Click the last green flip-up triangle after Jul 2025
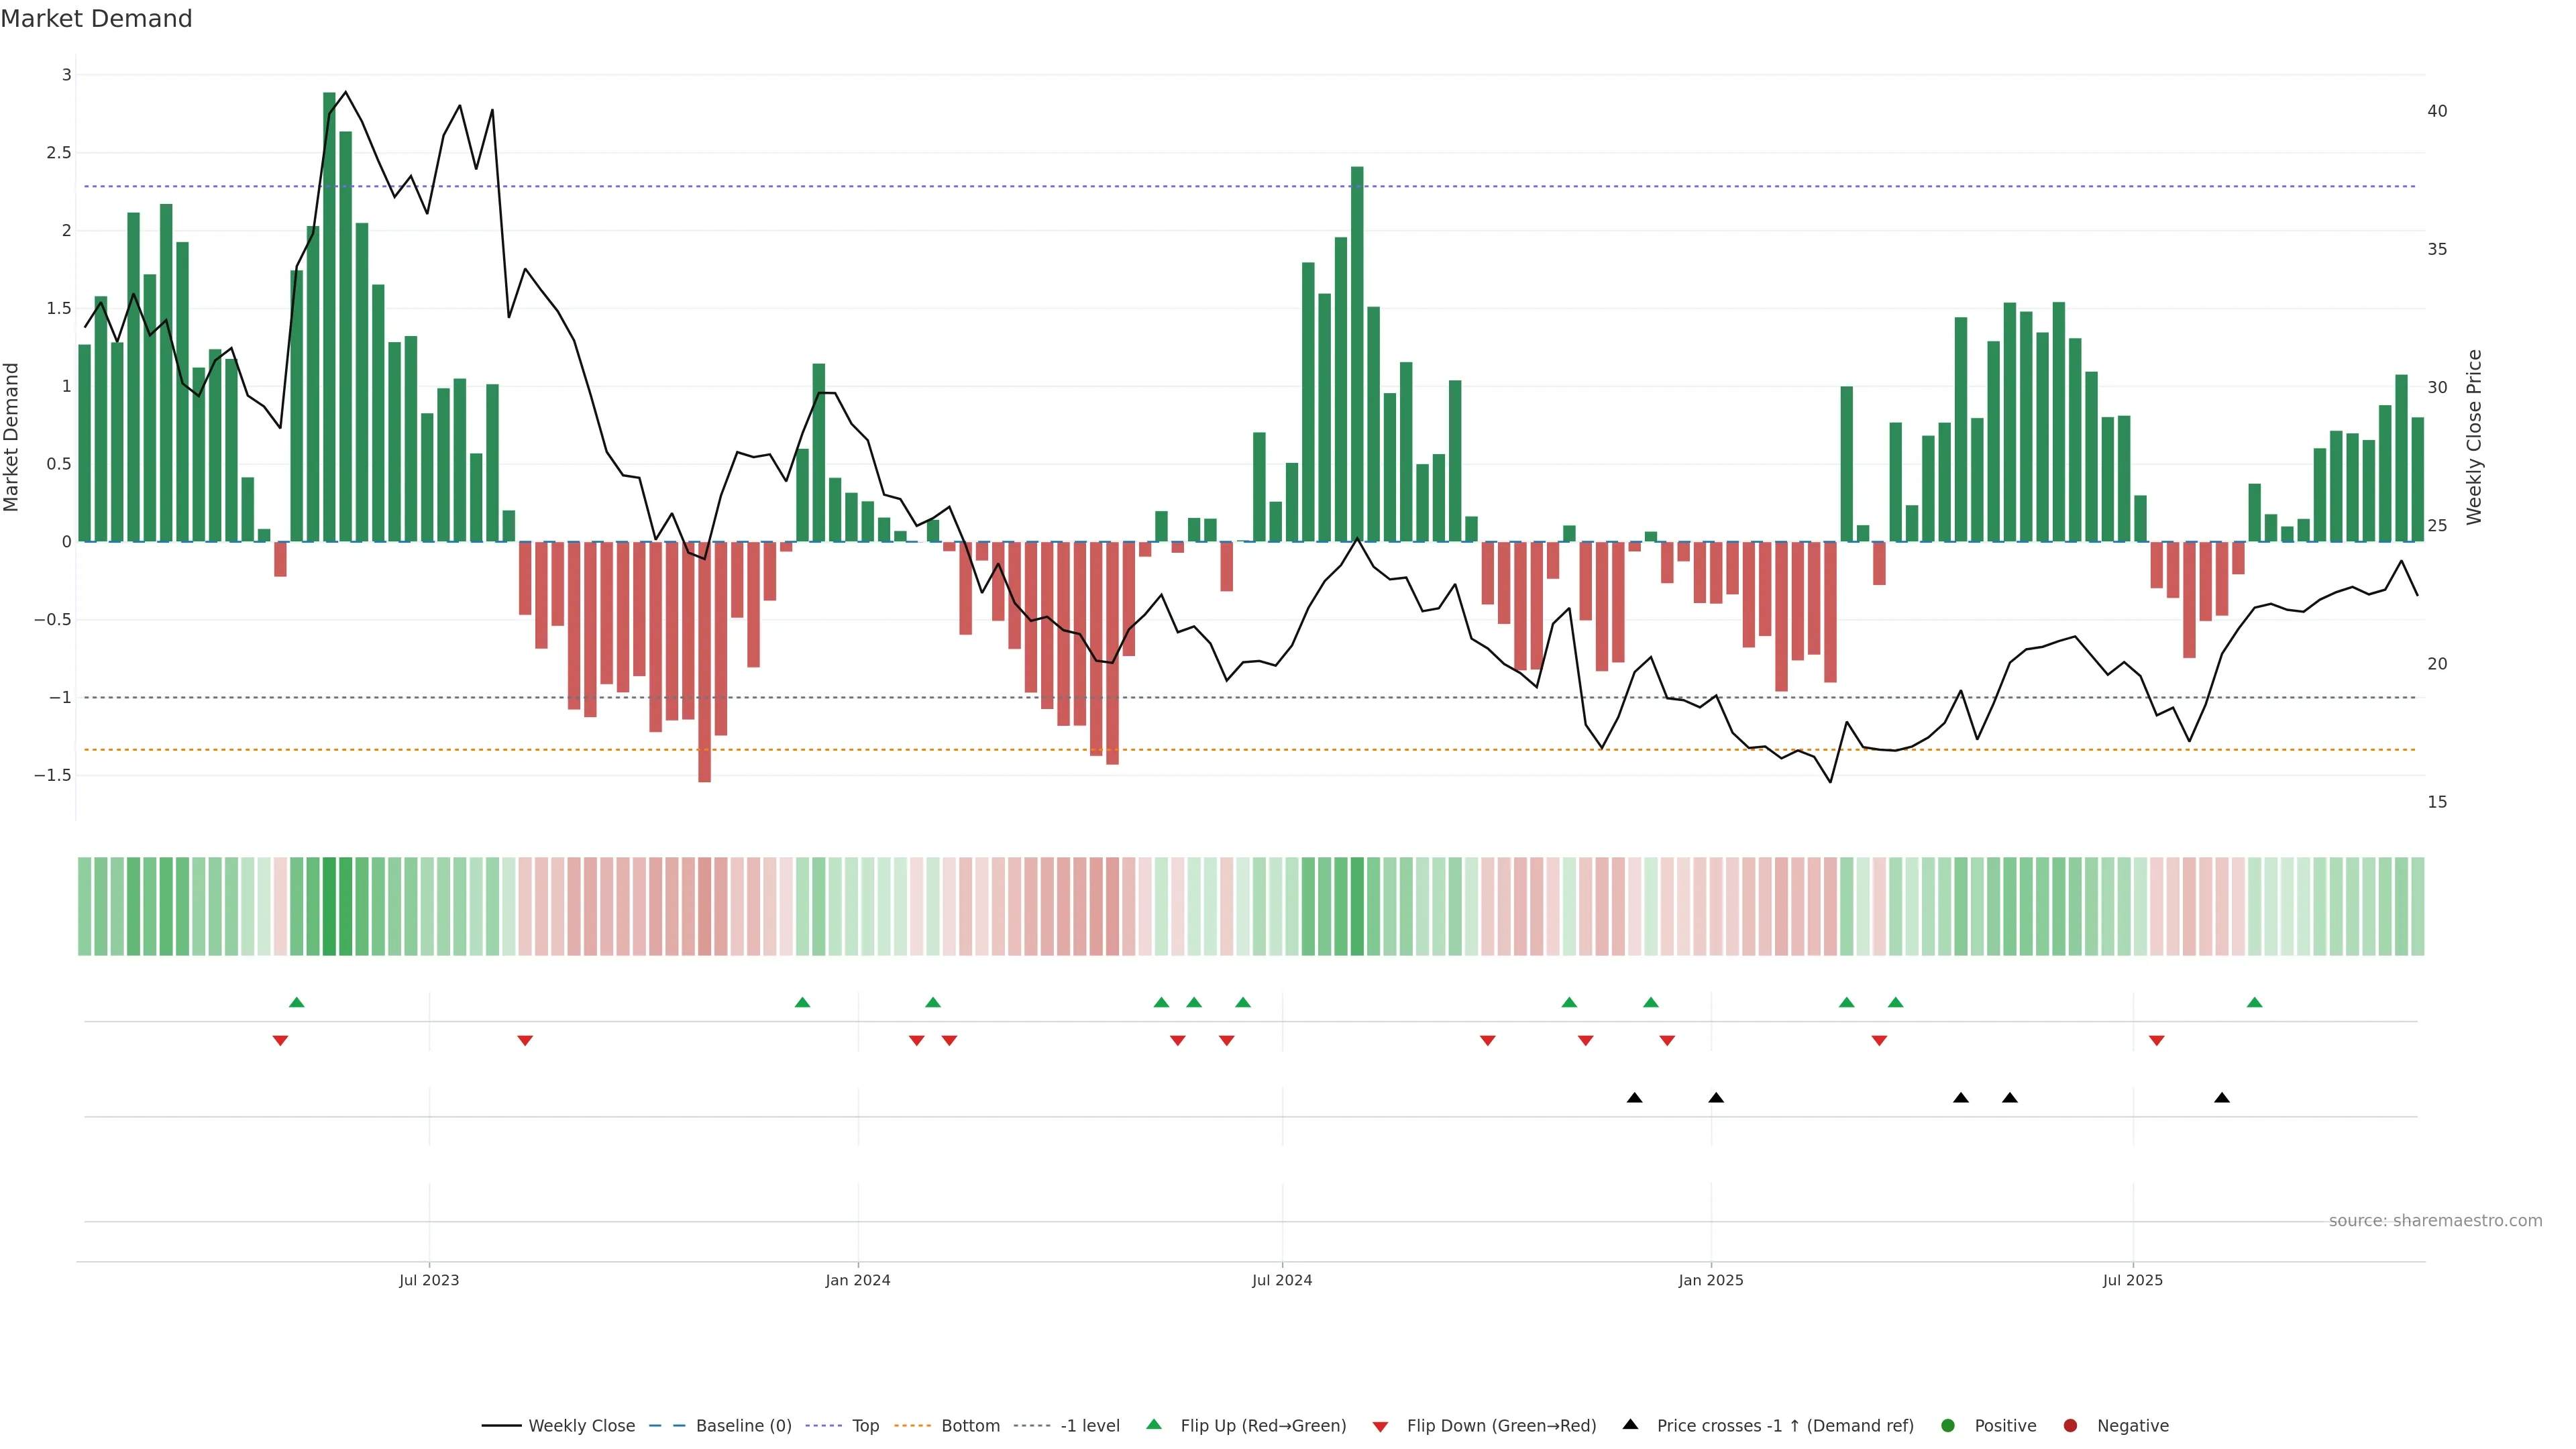Image resolution: width=2576 pixels, height=1449 pixels. tap(2254, 1002)
